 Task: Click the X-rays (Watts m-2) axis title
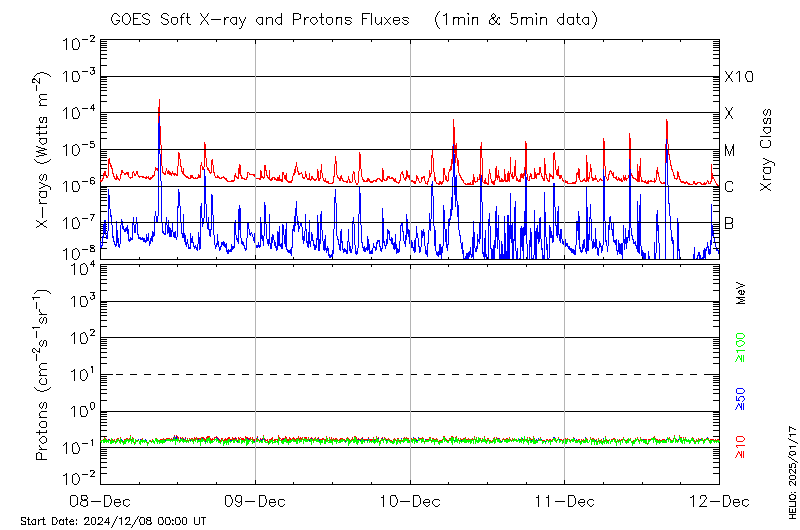coord(43,150)
